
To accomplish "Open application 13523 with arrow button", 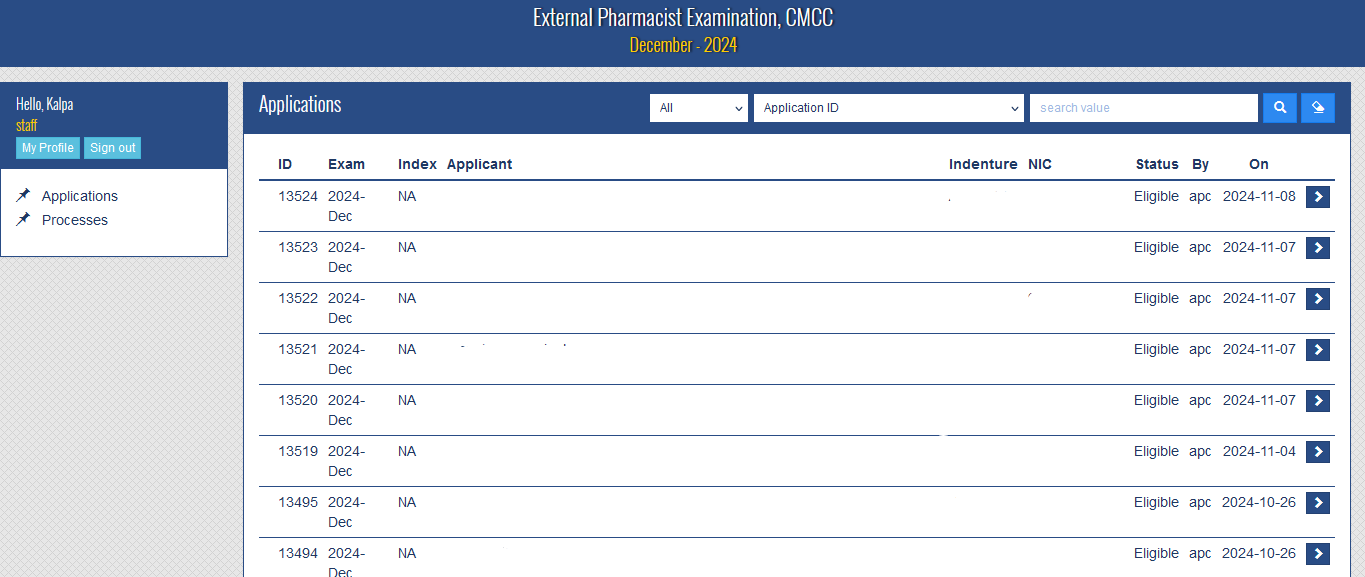I will [1317, 248].
